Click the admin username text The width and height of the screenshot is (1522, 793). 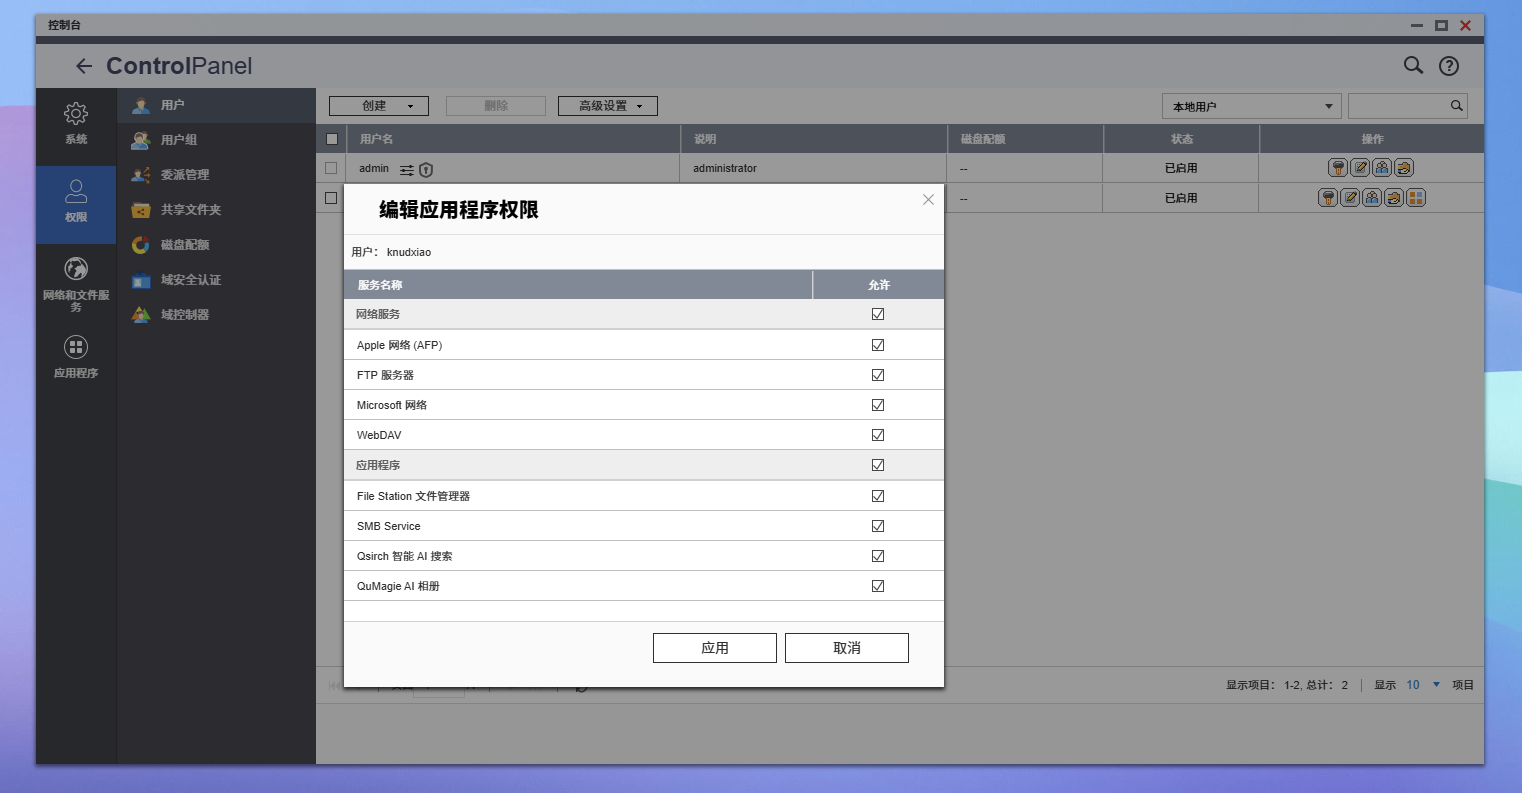pos(374,168)
